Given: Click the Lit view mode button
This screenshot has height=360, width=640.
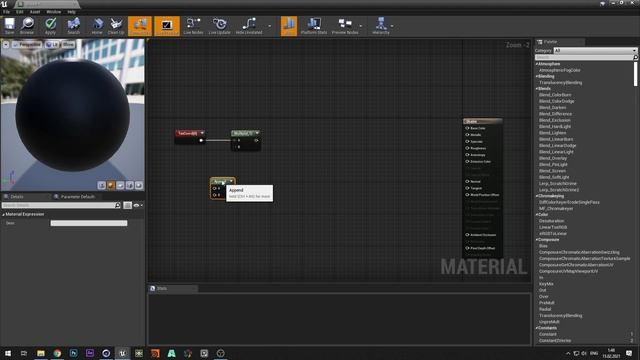Looking at the screenshot, I should [52, 44].
